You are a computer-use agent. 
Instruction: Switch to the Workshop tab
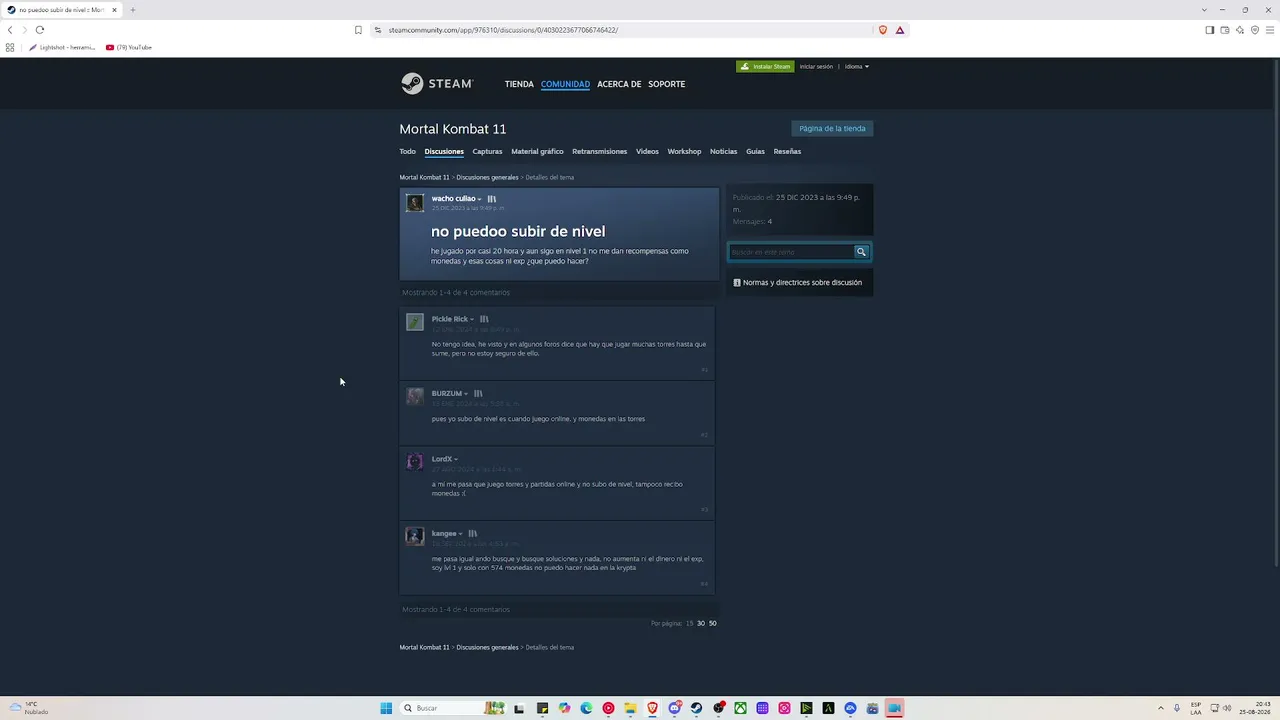(684, 152)
